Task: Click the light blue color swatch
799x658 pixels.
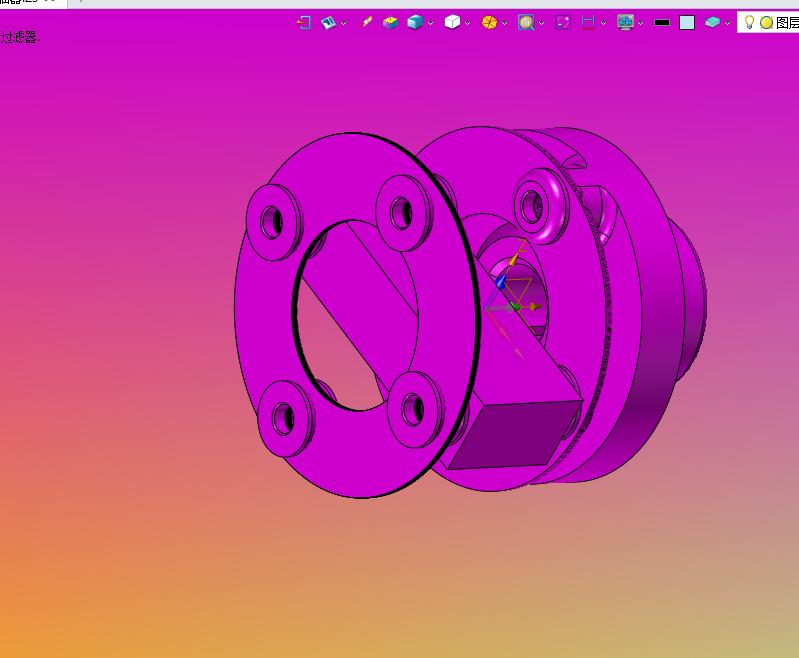Action: click(x=687, y=22)
